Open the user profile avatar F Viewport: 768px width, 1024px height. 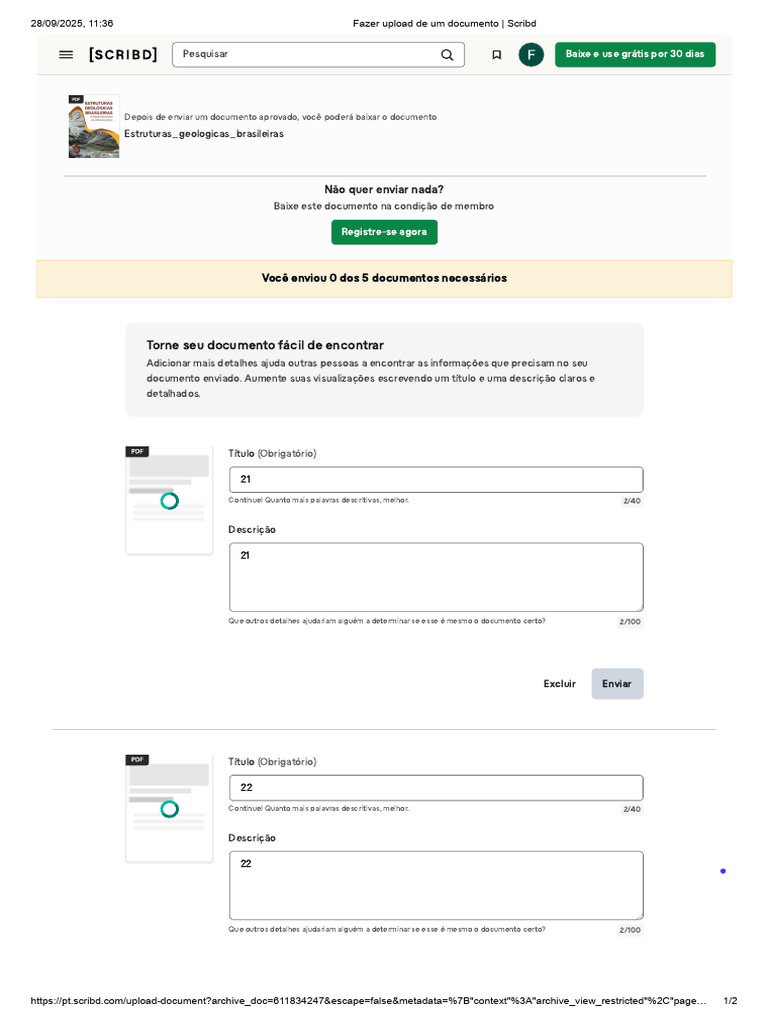(x=531, y=55)
